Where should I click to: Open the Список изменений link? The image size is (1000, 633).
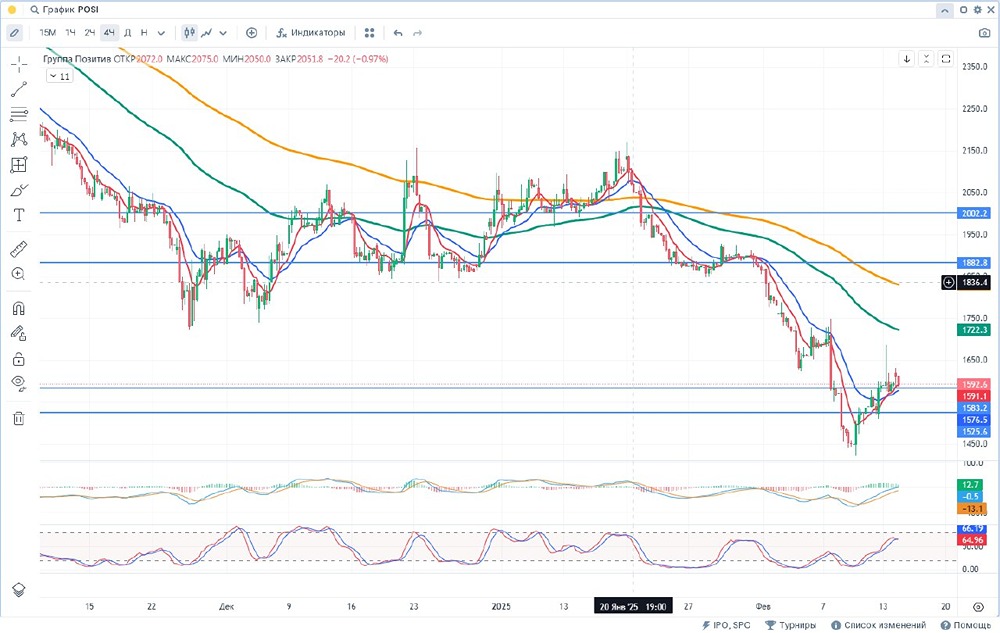(878, 625)
